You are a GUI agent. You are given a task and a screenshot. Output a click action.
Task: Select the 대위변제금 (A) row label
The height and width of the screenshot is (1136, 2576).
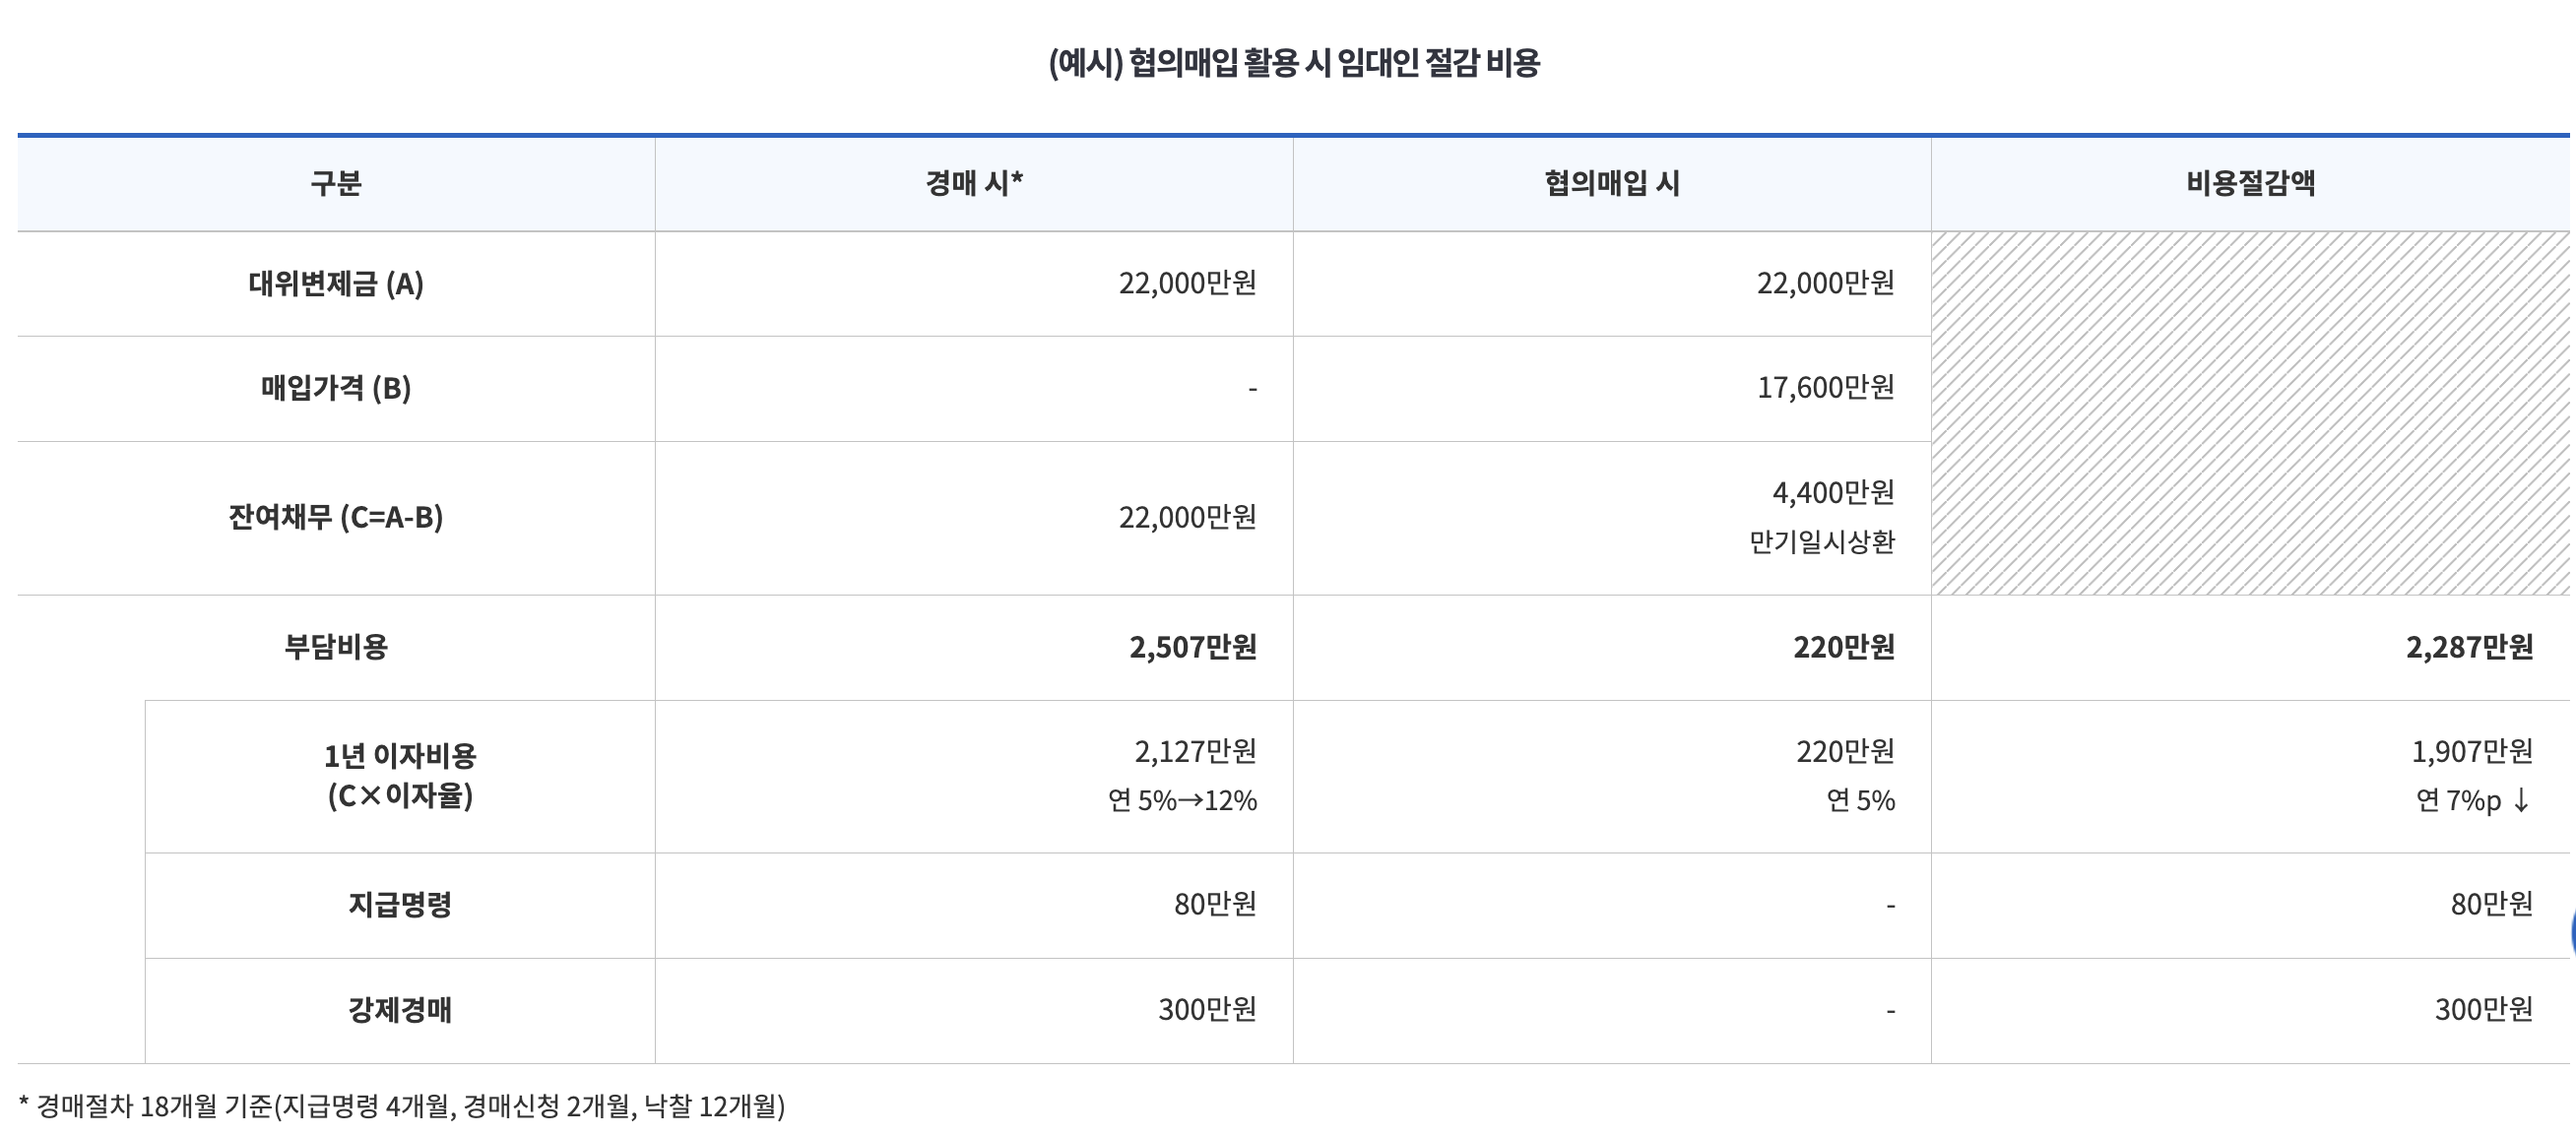[336, 284]
